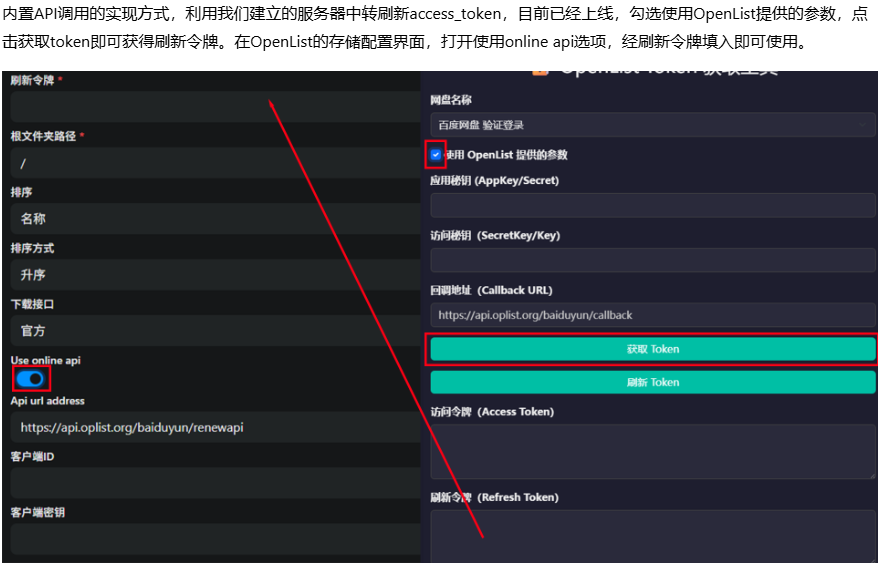Screen dimensions: 885x569
Task: Open the 排序方式 dropdown showing 升序
Action: 214,275
